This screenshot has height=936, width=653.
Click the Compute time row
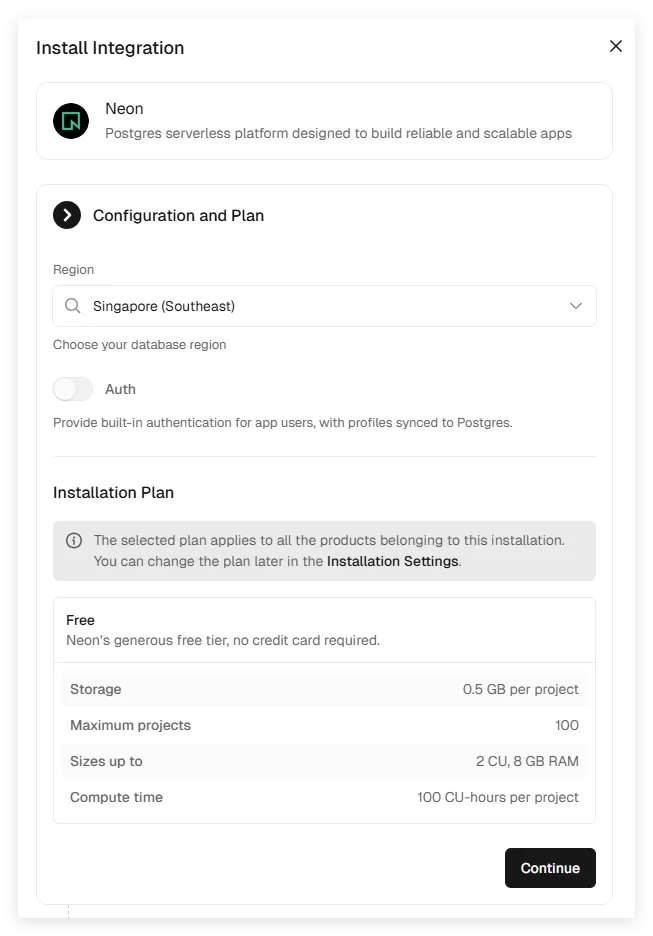click(x=324, y=797)
